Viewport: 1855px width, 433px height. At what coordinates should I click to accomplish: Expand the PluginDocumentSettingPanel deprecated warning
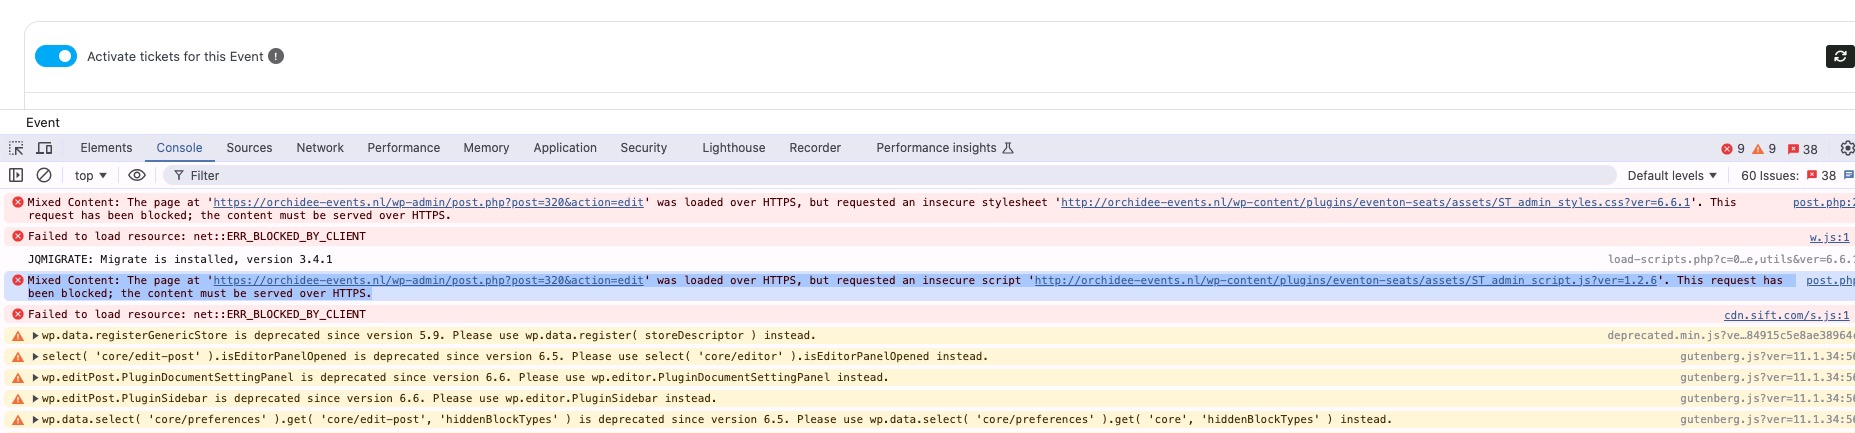point(36,378)
